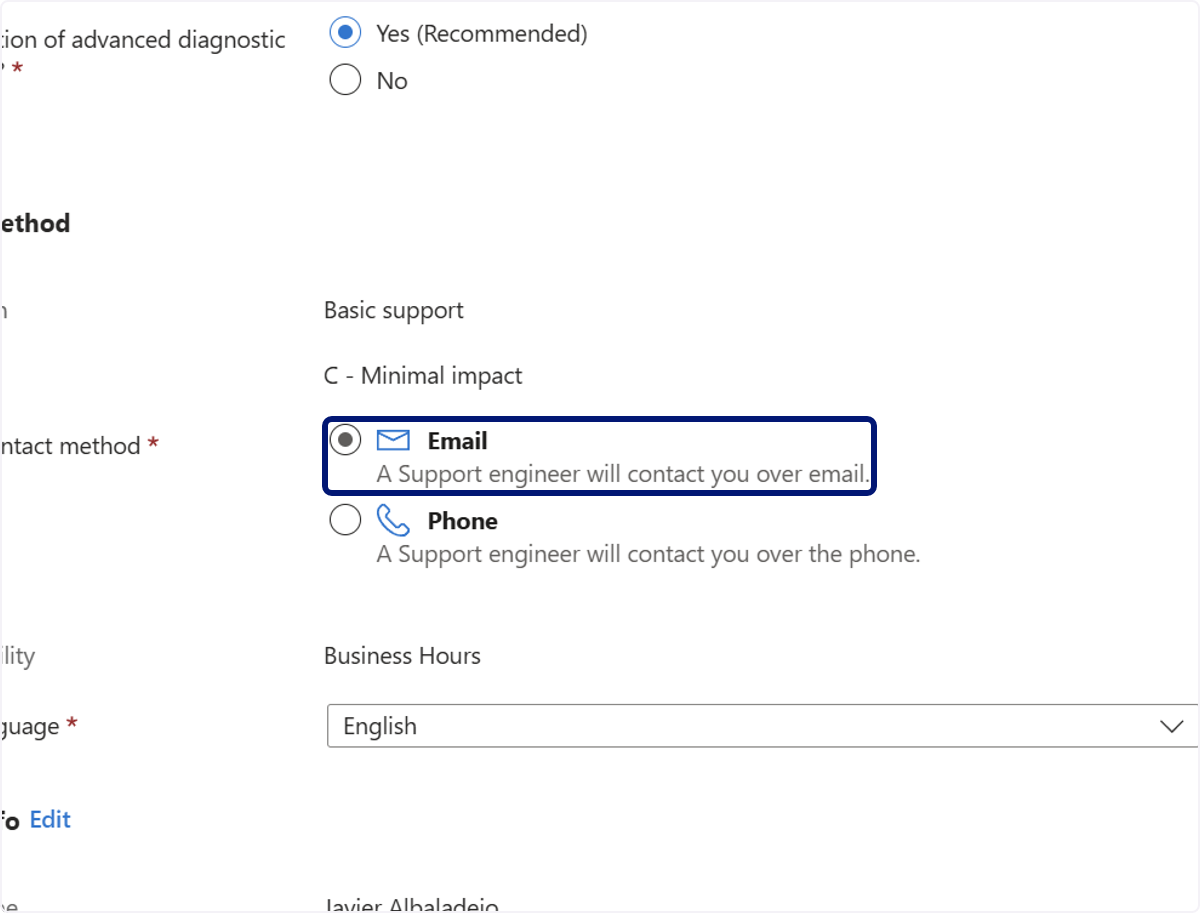Click 'contact you over email' description

point(623,474)
